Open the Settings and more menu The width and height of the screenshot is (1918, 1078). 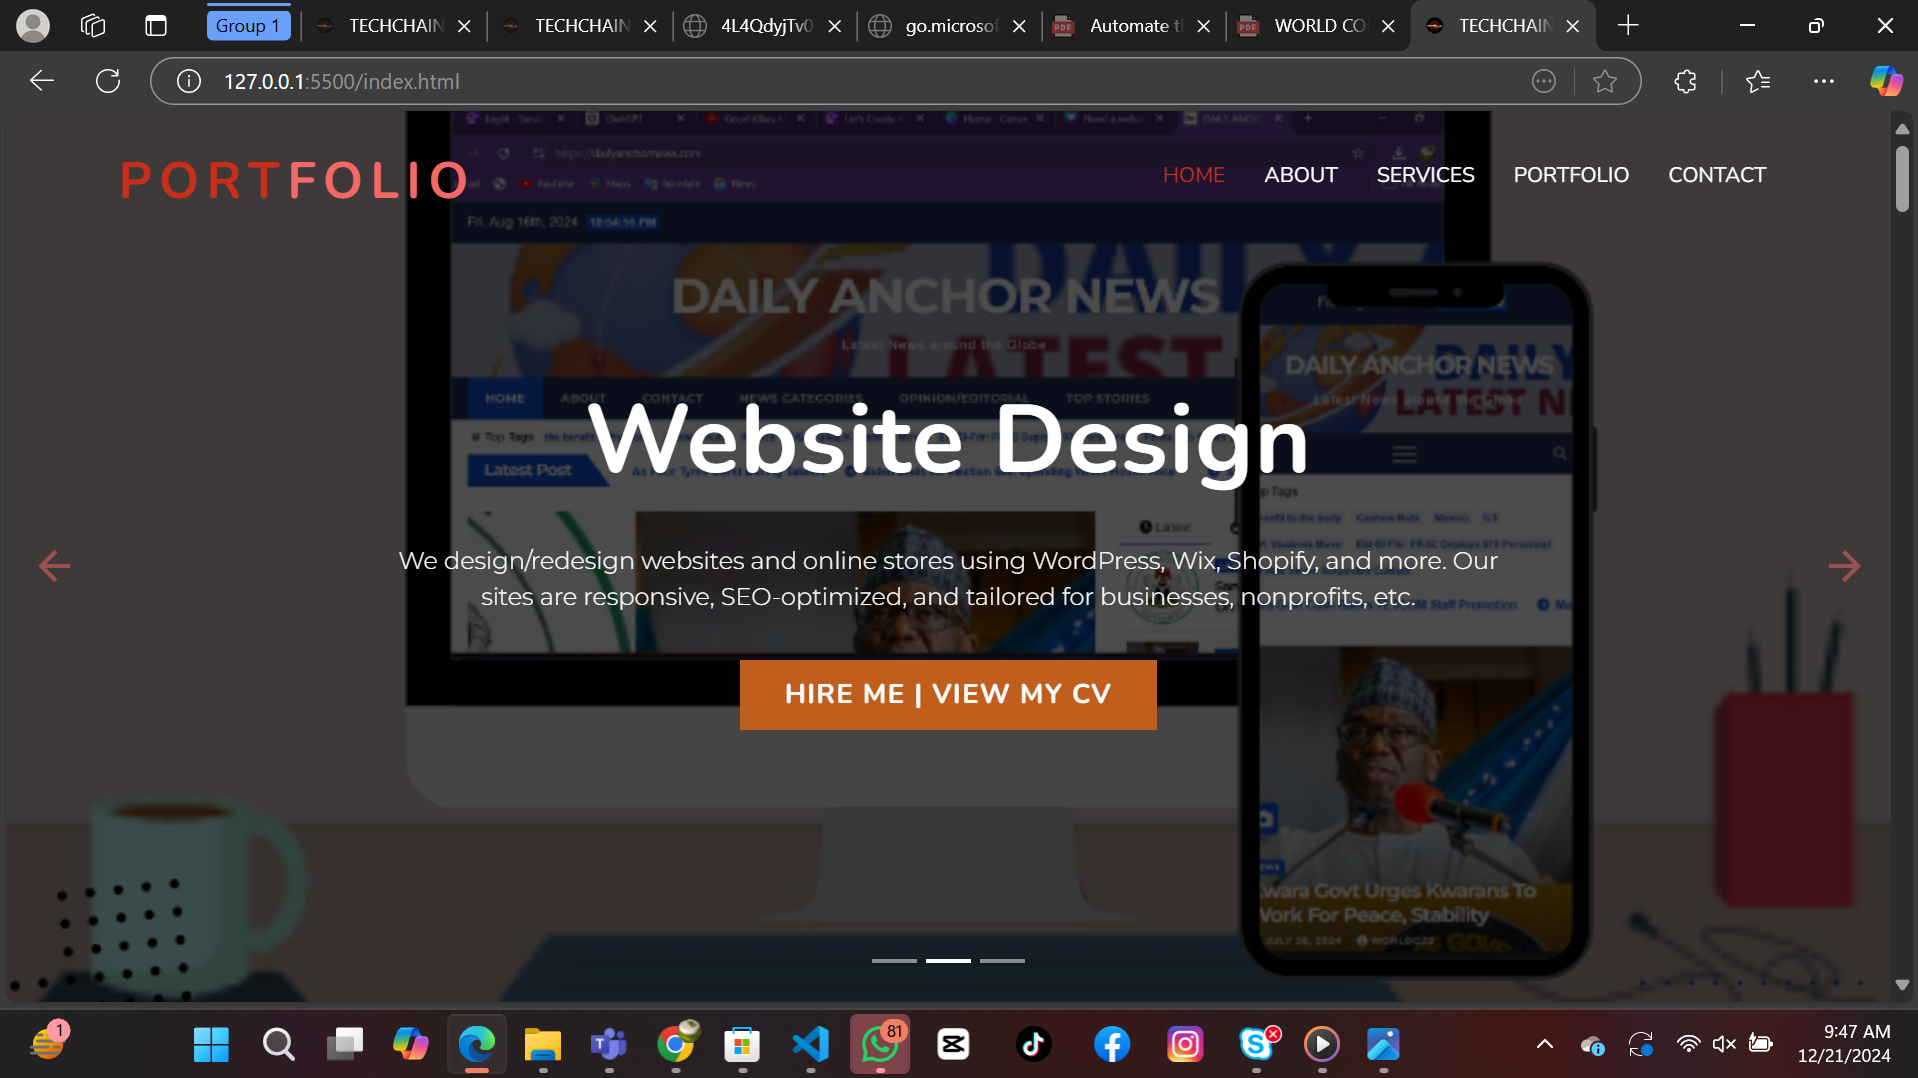[1824, 81]
